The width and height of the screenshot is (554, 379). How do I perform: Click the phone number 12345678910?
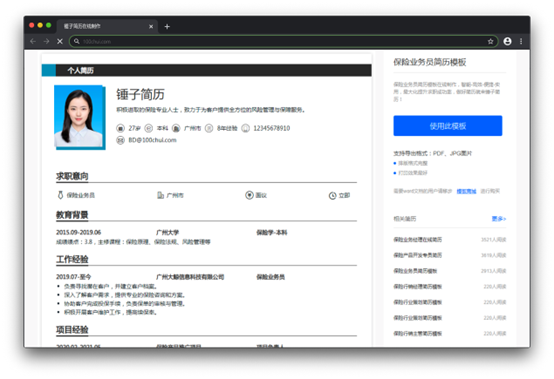271,128
